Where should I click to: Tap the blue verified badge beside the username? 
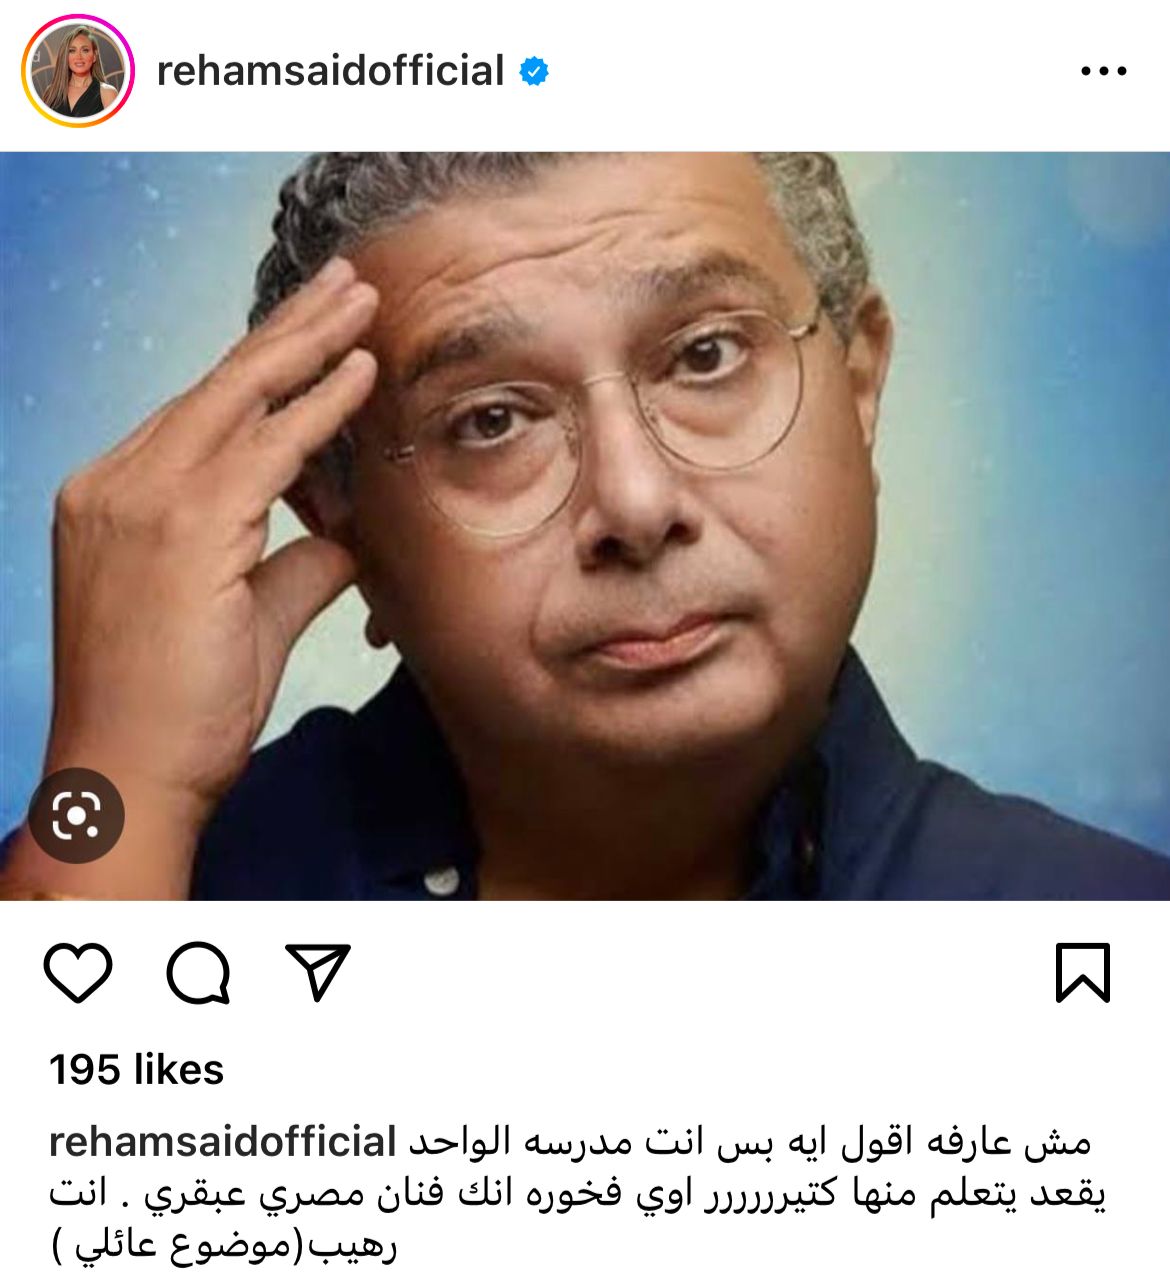pyautogui.click(x=533, y=72)
